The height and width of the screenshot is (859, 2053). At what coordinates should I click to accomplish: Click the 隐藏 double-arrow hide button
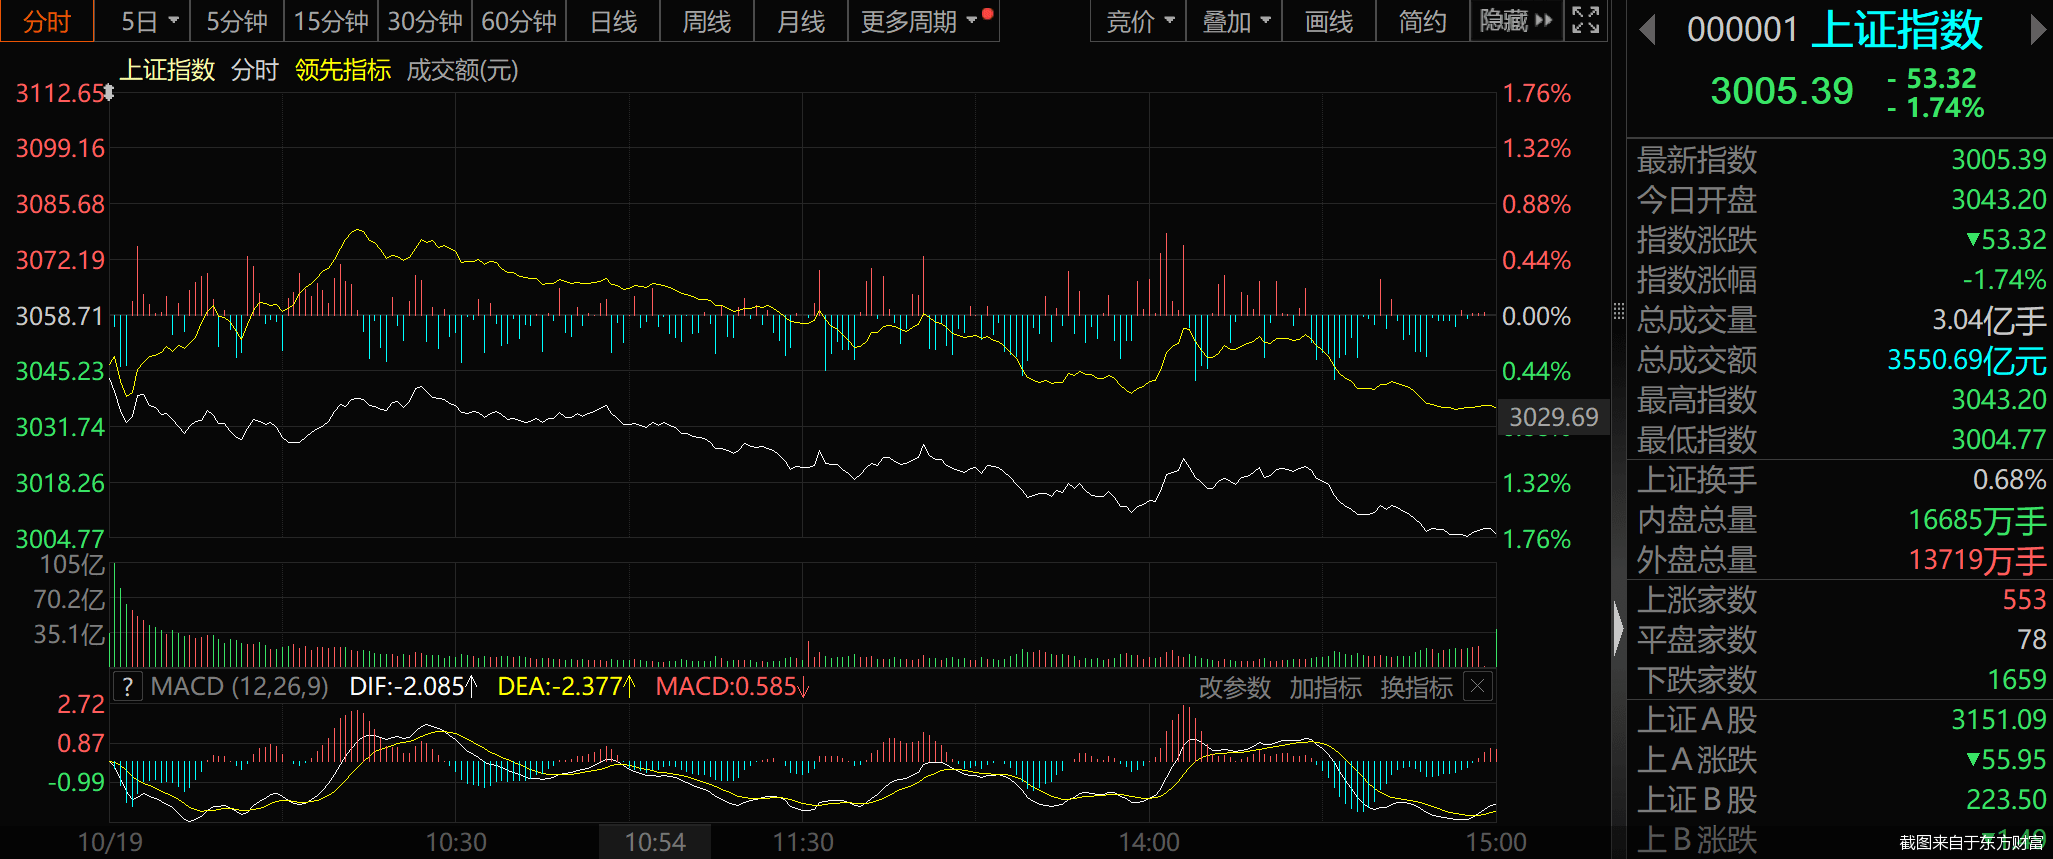[1516, 21]
